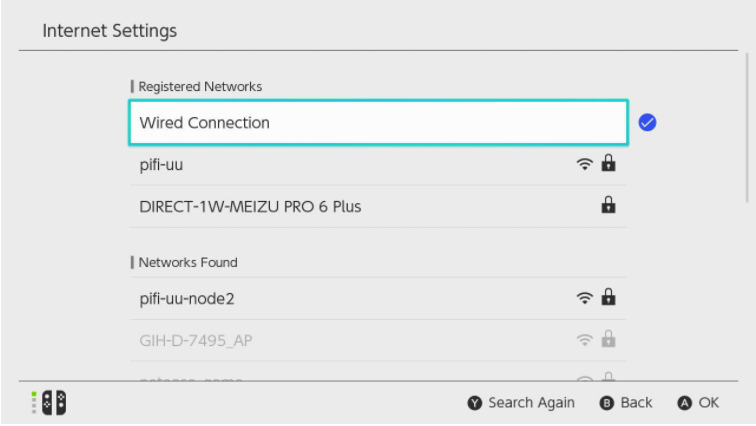Screen dimensions: 756x426
Task: Click the lock icon next to pifi-uu
Action: [608, 163]
